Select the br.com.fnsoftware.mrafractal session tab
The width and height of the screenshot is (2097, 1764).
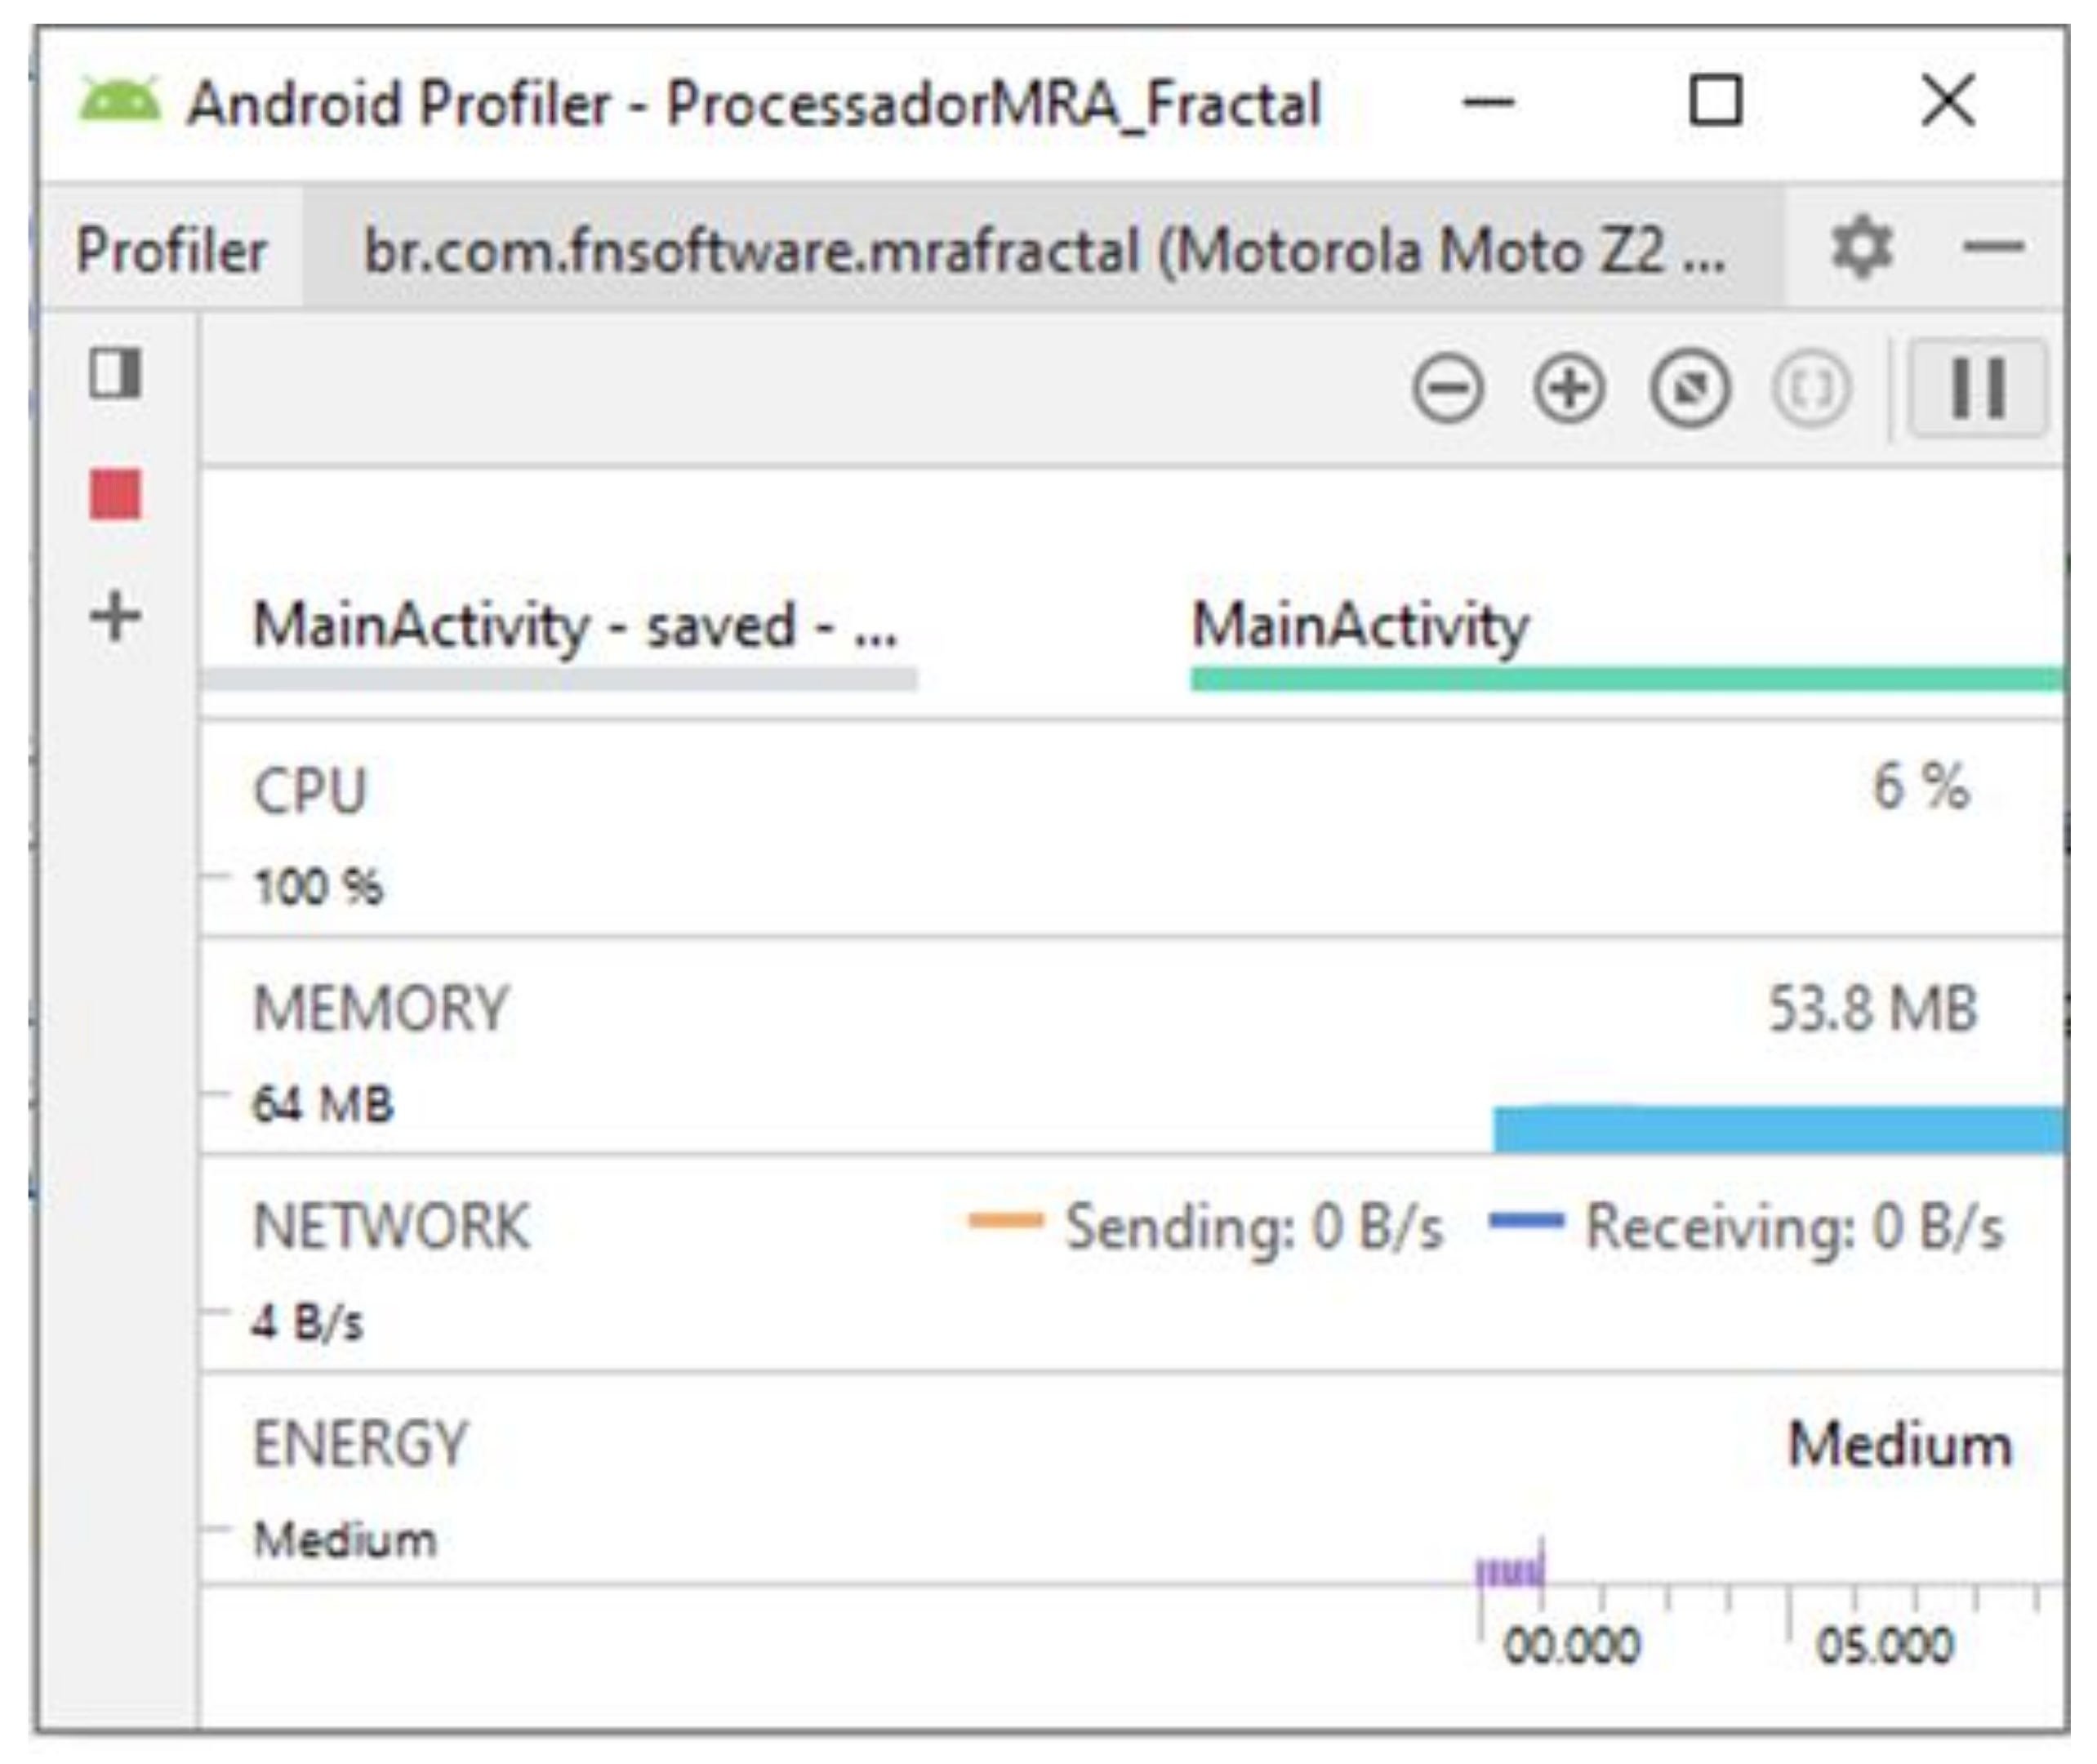[x=1043, y=250]
